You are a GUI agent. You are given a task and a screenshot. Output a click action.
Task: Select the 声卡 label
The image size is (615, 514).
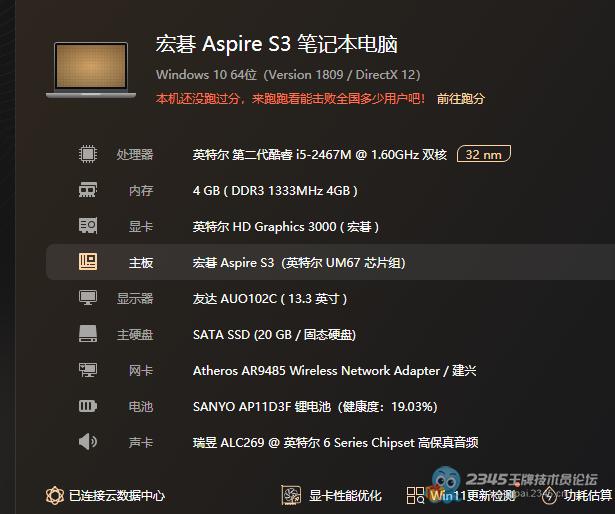click(141, 443)
